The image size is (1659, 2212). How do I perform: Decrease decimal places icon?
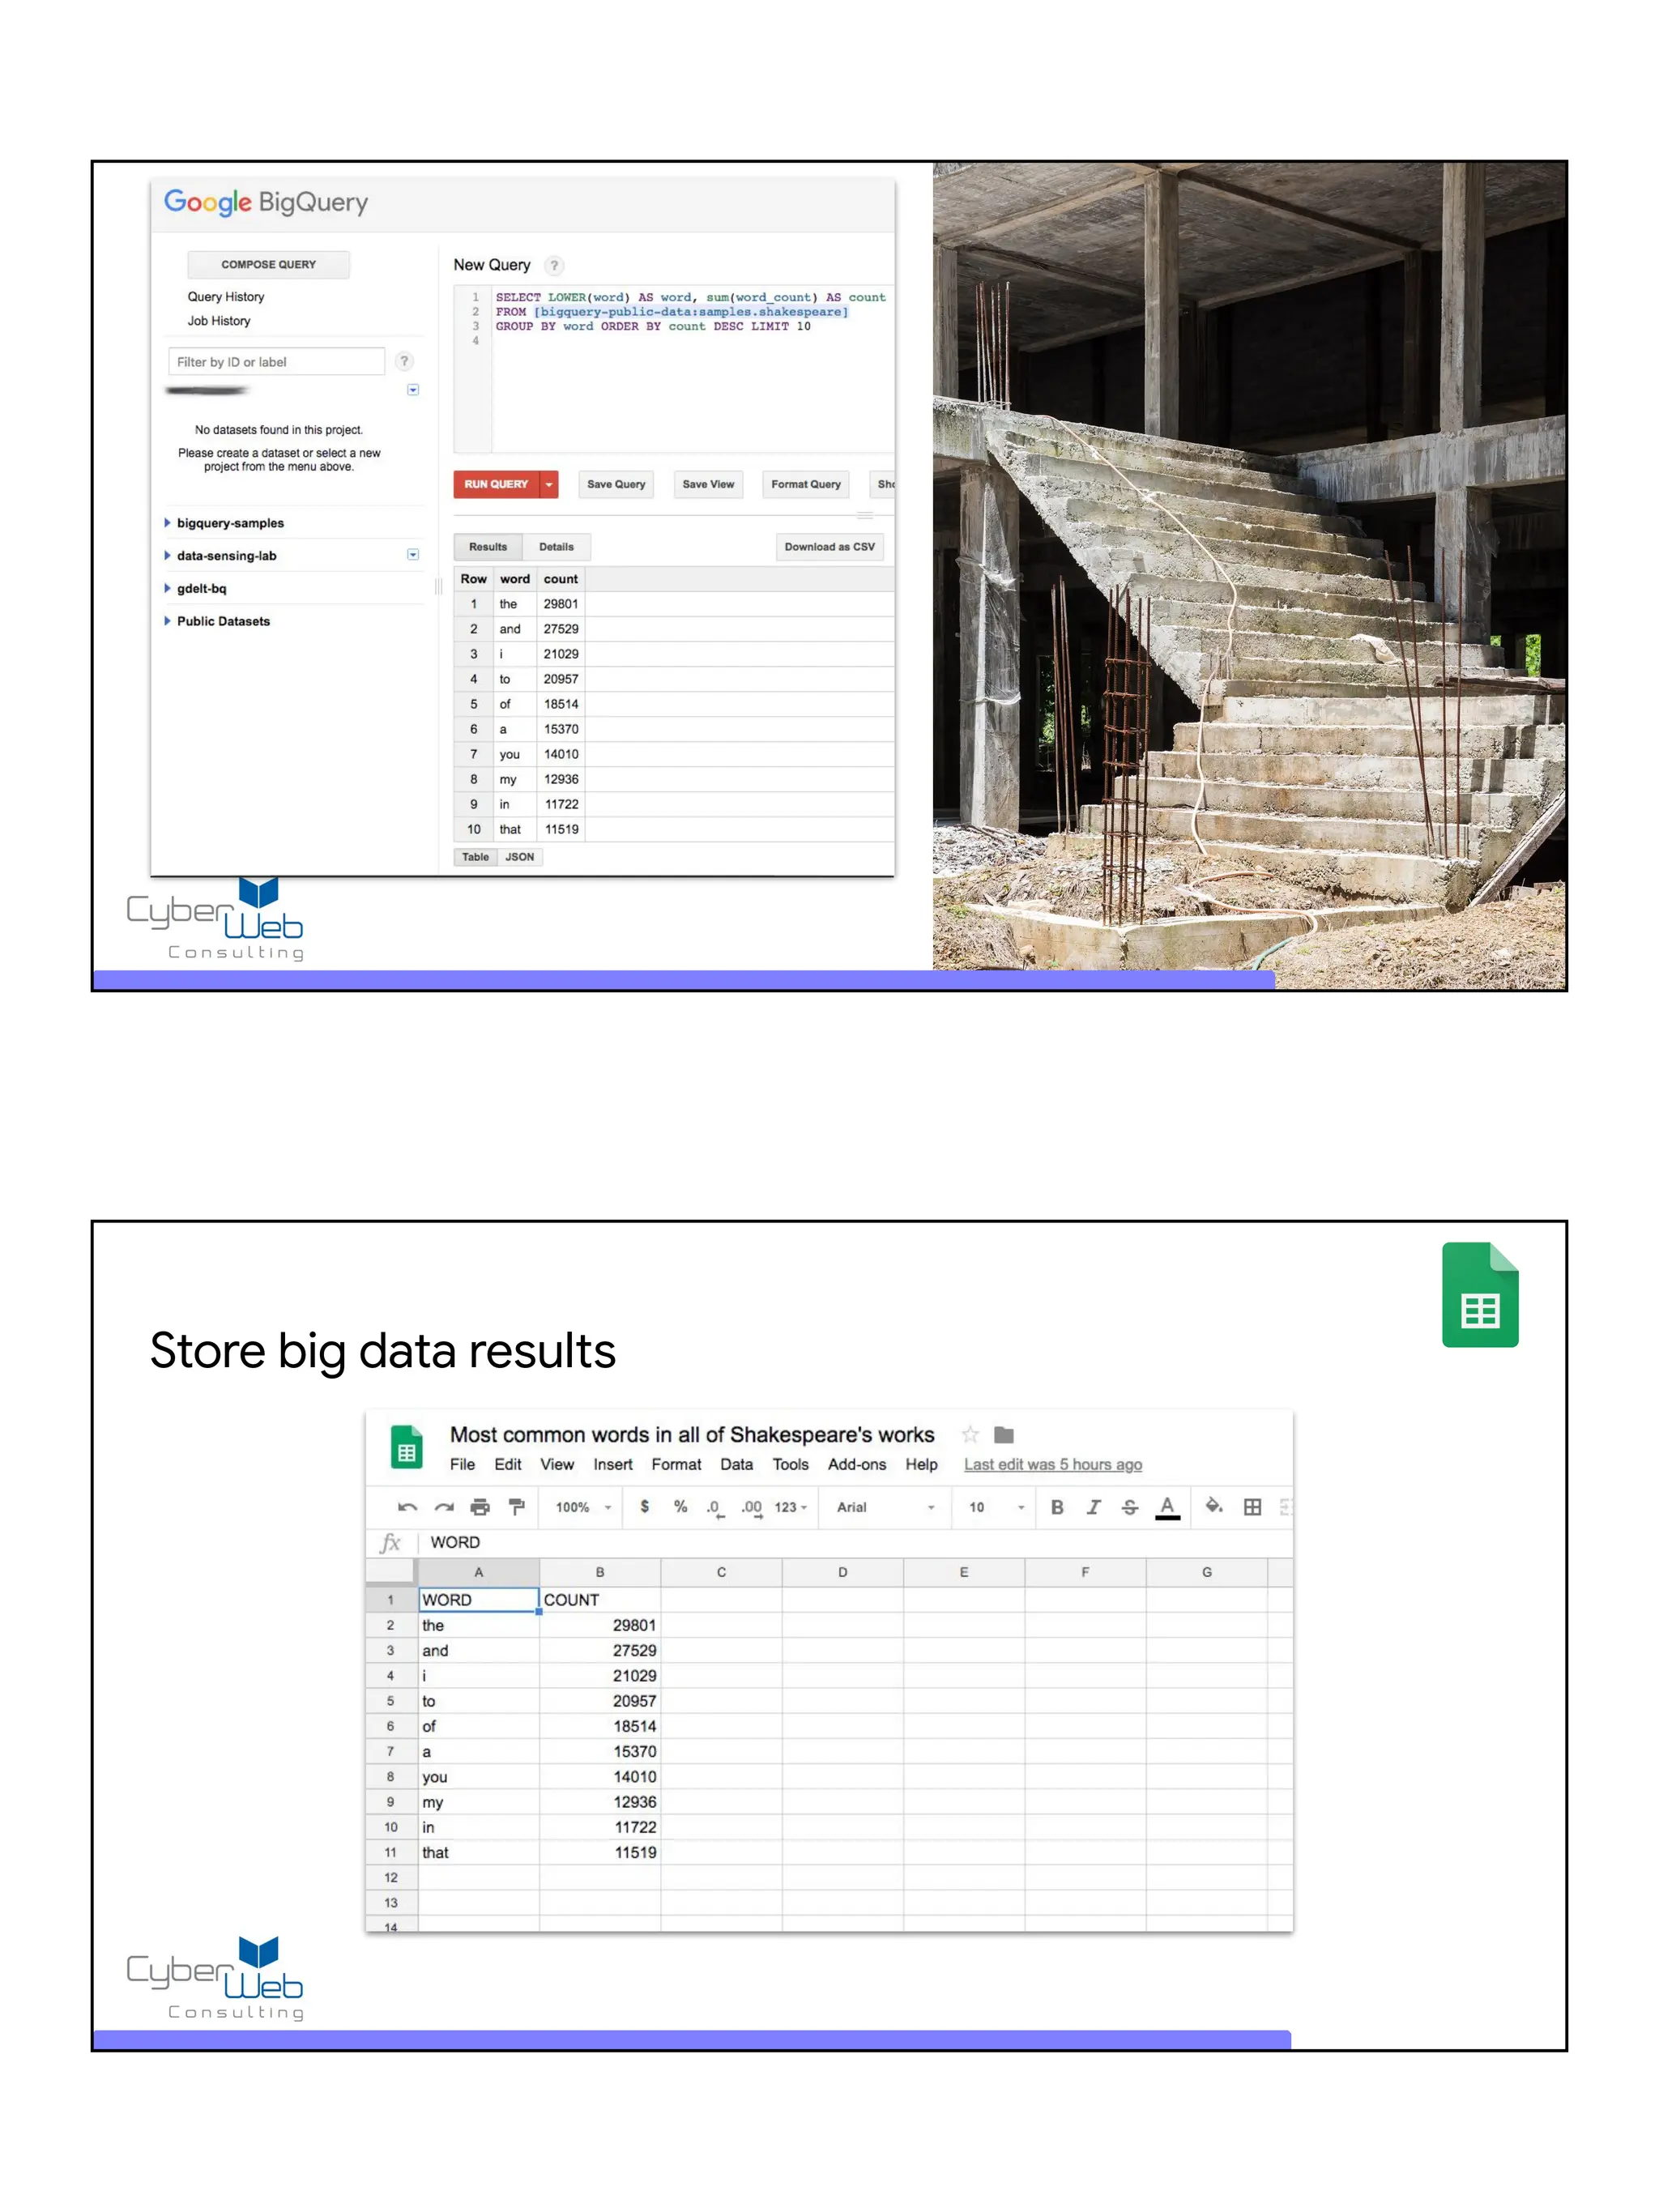coord(714,1507)
